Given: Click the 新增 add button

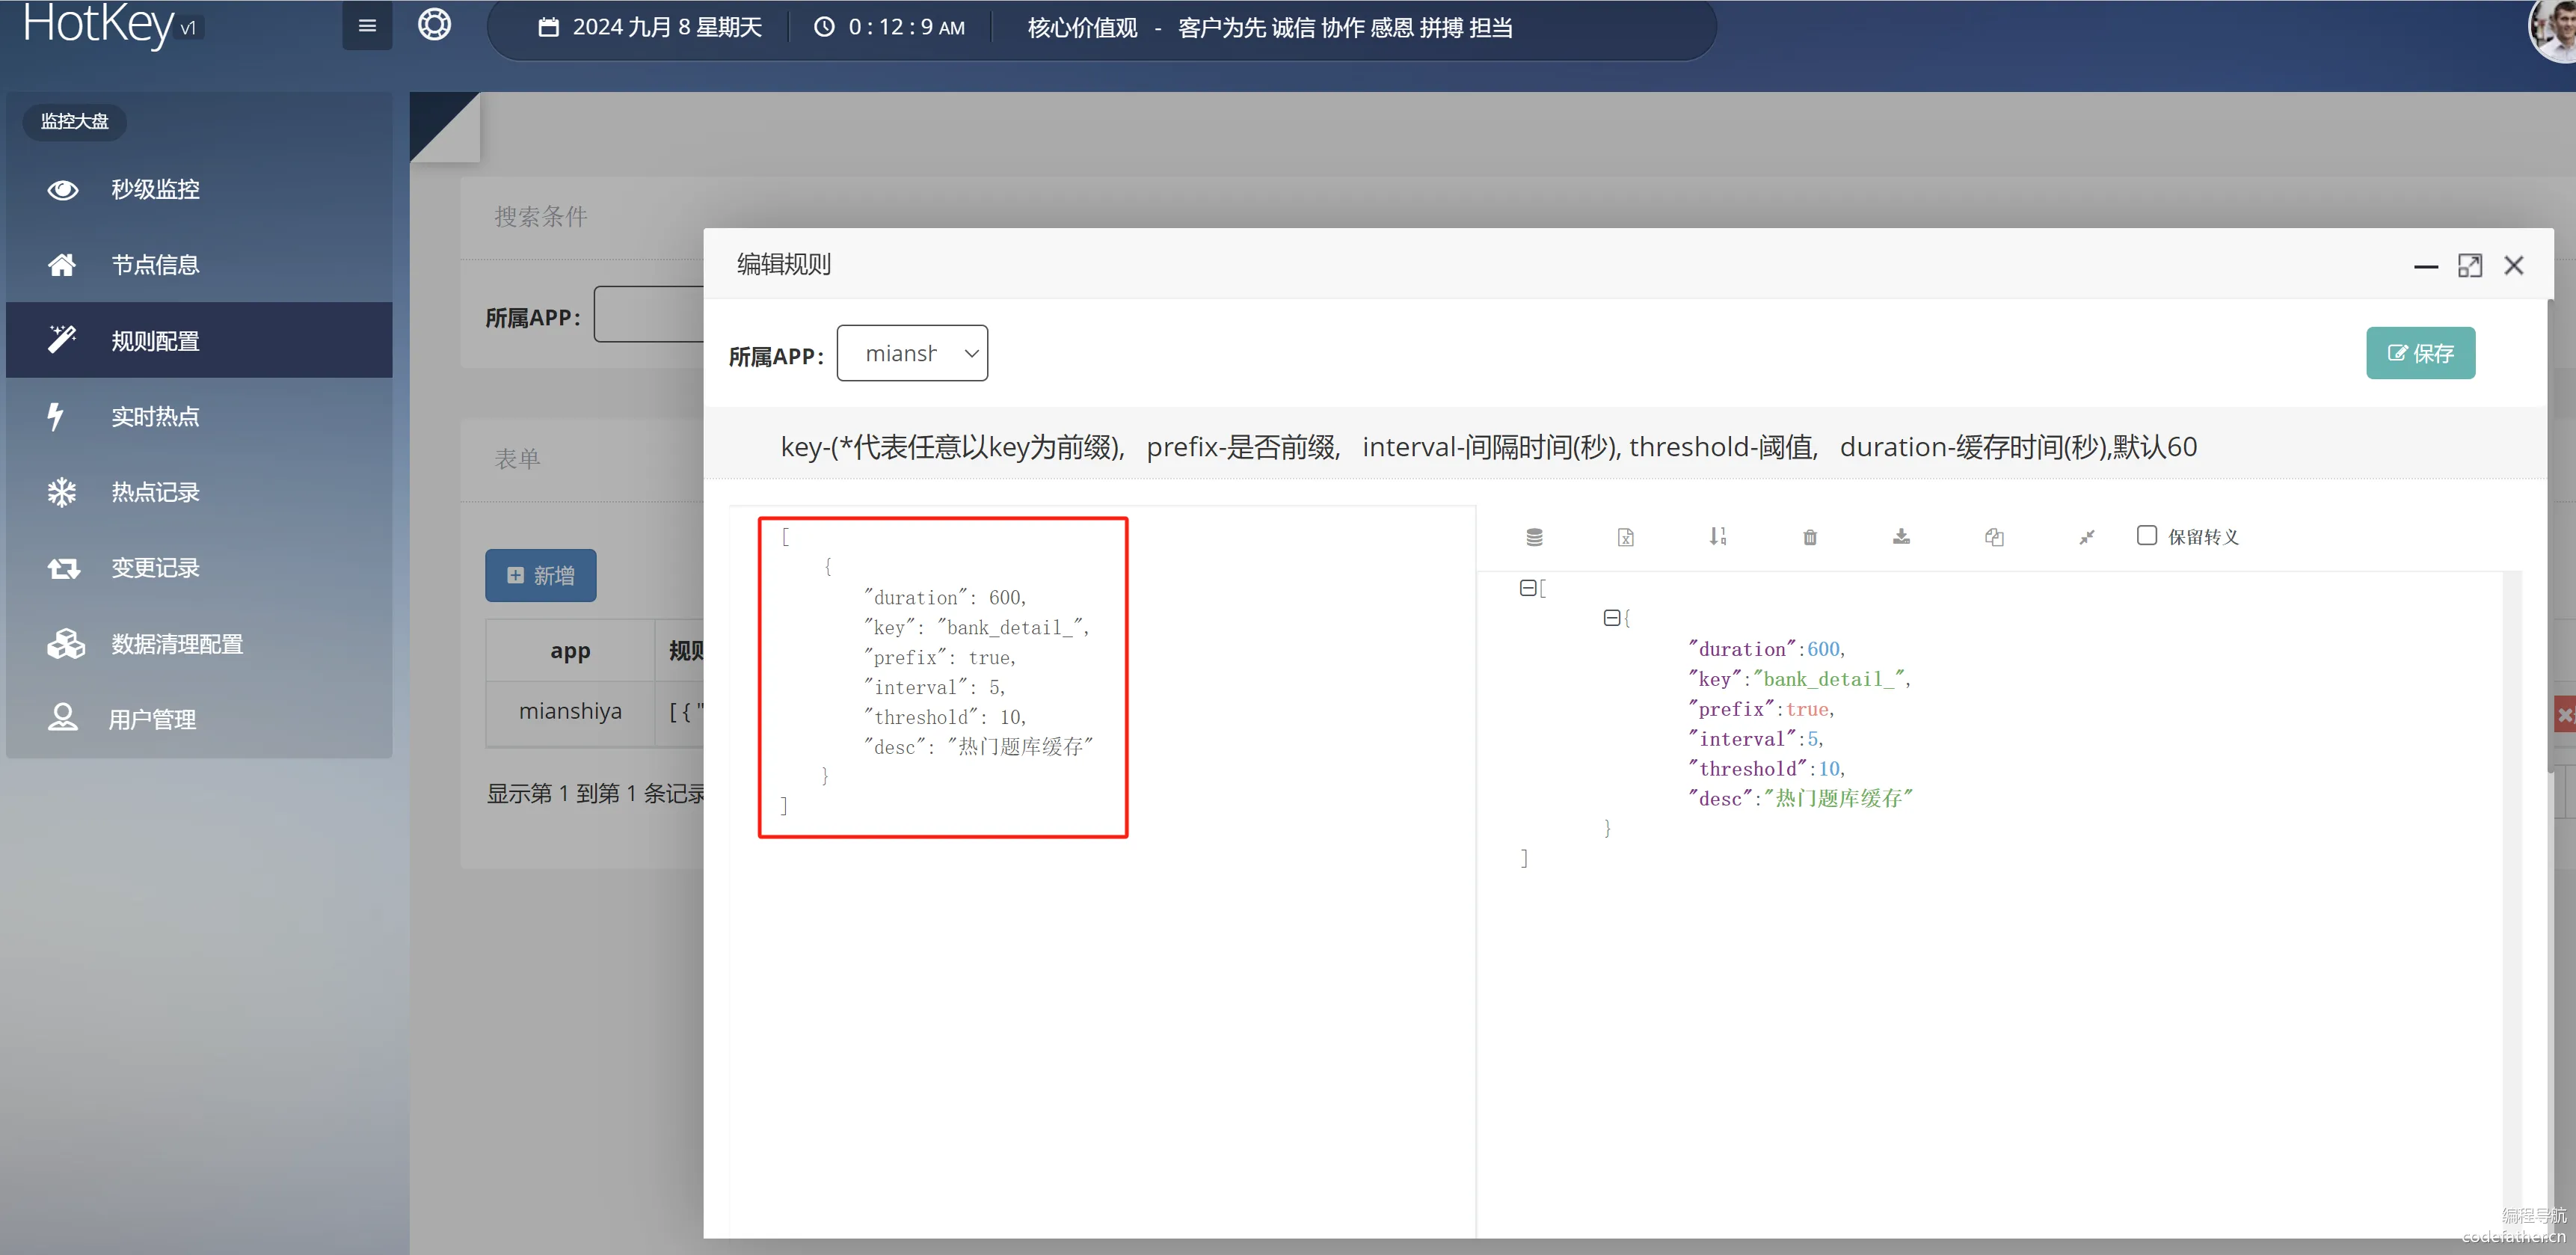Looking at the screenshot, I should 541,575.
